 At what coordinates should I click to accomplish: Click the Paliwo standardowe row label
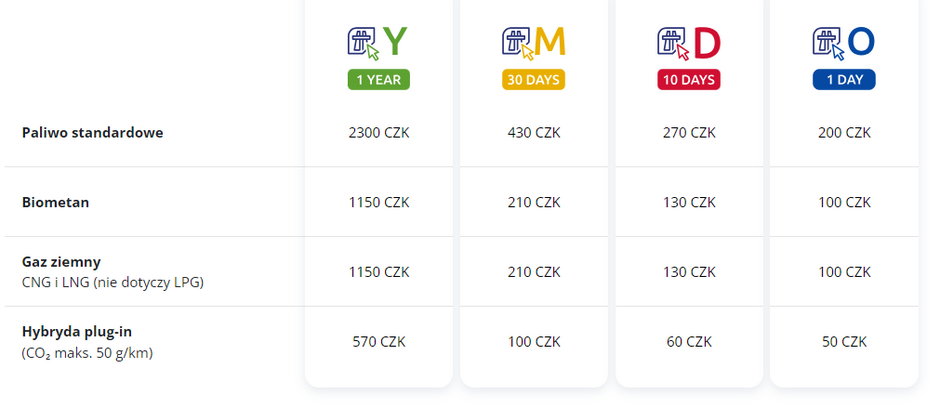(x=92, y=132)
